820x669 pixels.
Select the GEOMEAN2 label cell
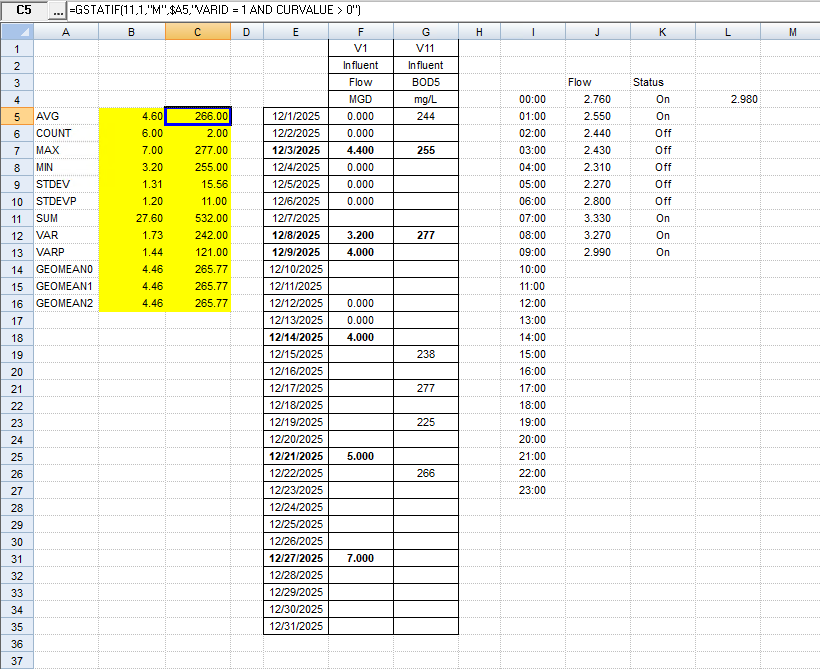[x=66, y=303]
